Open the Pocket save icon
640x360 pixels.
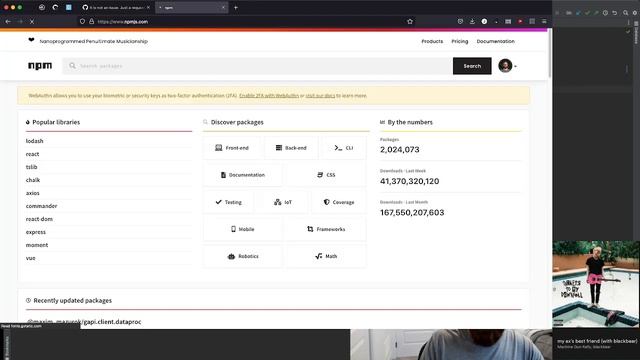pos(460,22)
